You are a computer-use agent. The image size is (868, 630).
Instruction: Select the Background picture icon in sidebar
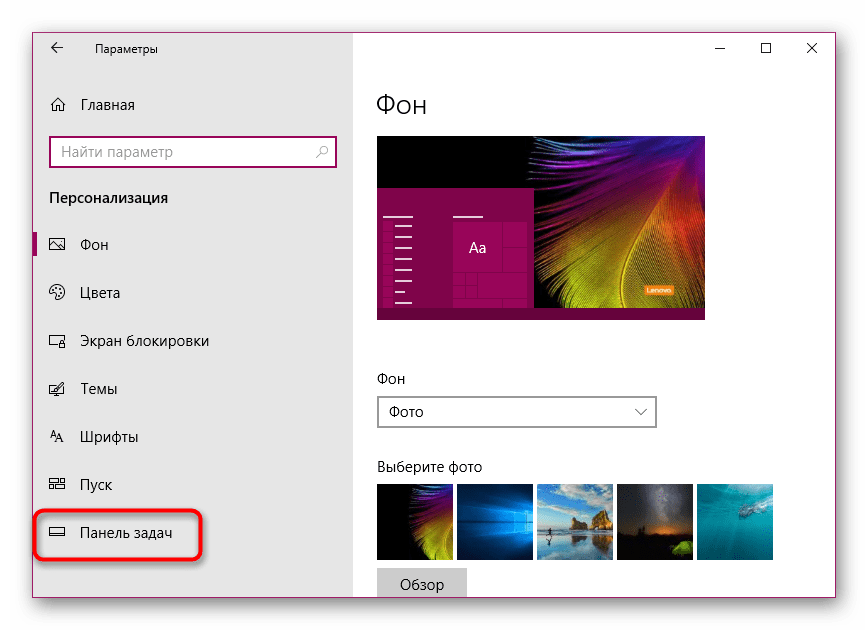pyautogui.click(x=57, y=245)
